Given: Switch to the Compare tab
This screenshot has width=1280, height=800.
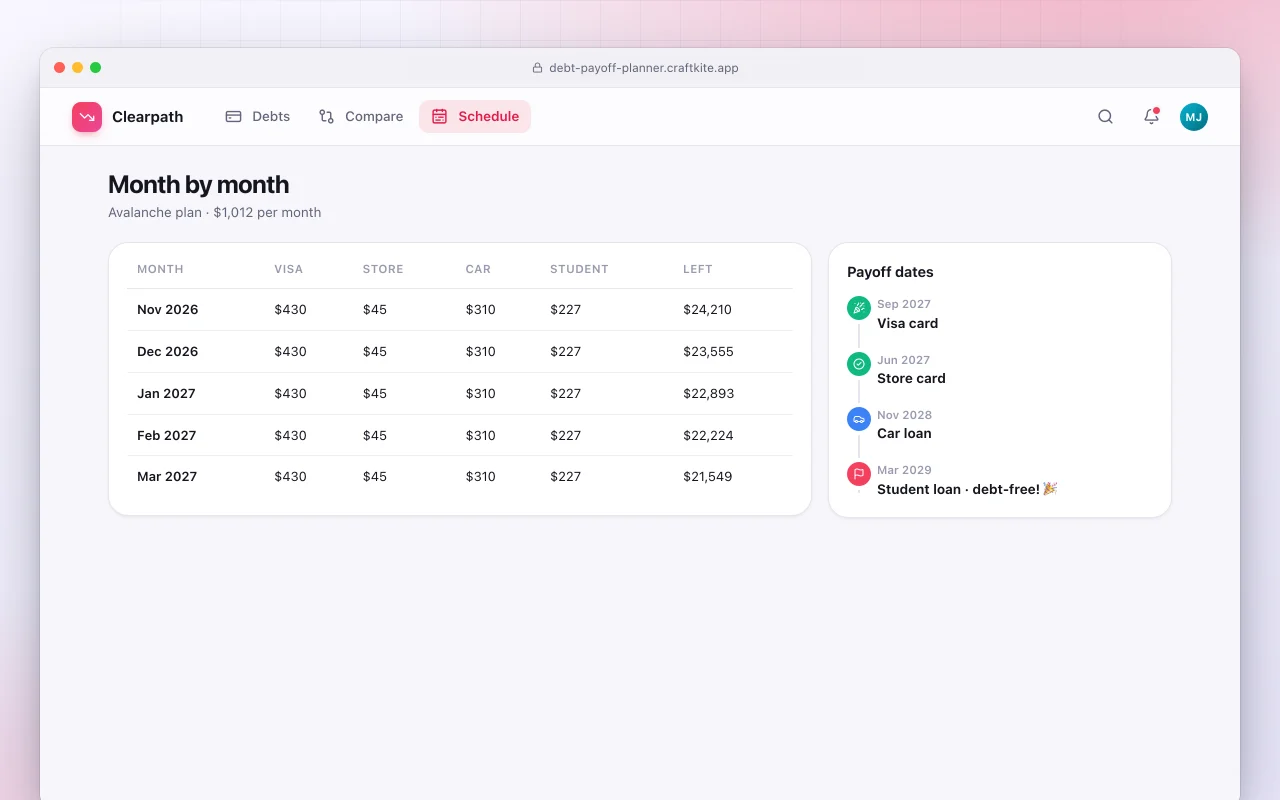Looking at the screenshot, I should (x=361, y=117).
